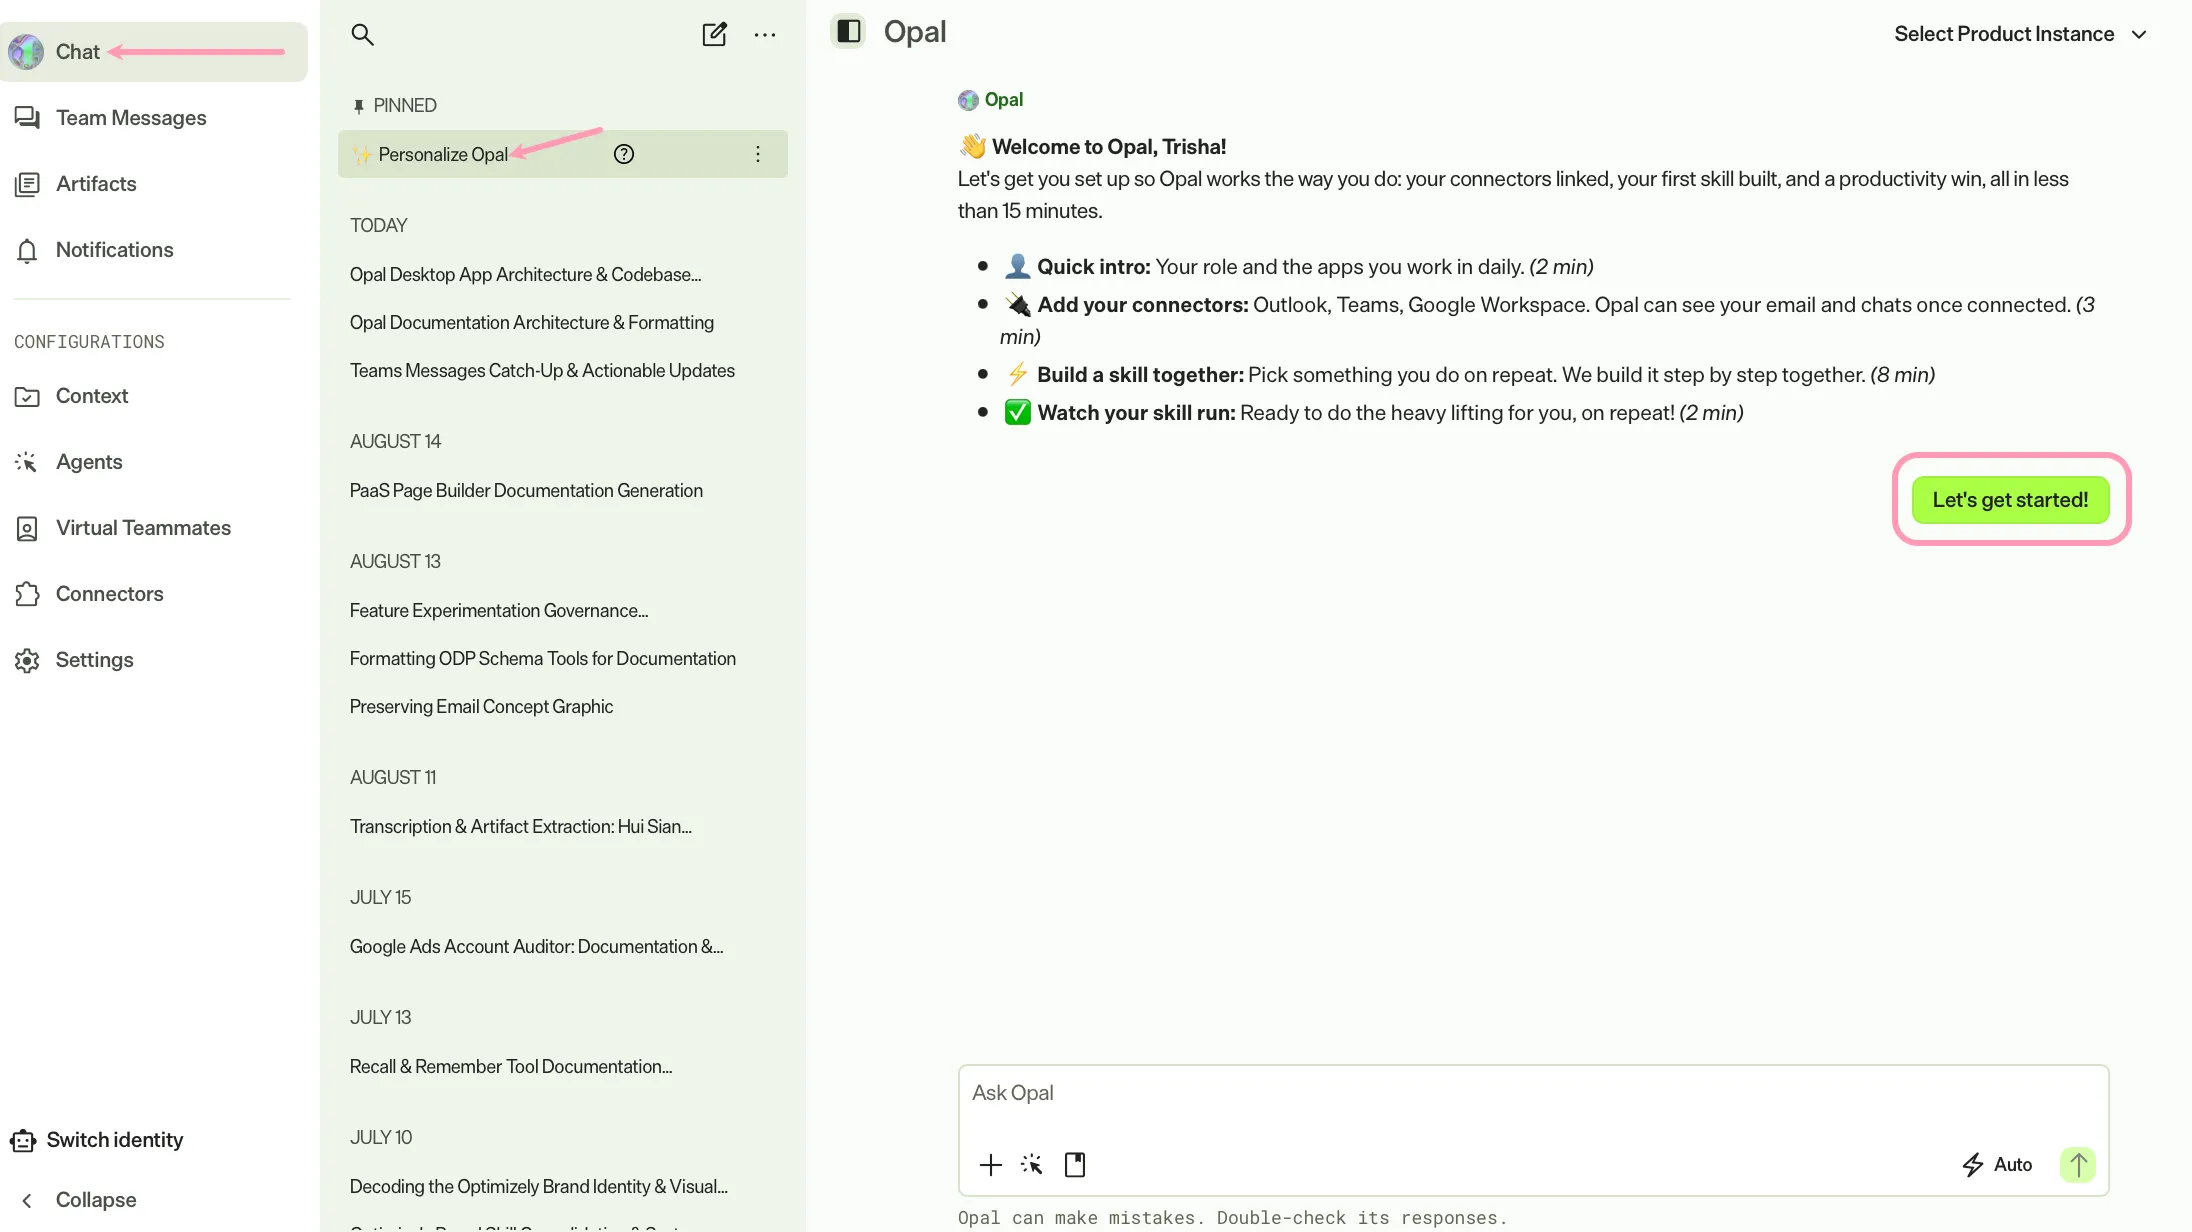The height and width of the screenshot is (1232, 2192).
Task: Click the Switch identity robot icon
Action: point(23,1140)
